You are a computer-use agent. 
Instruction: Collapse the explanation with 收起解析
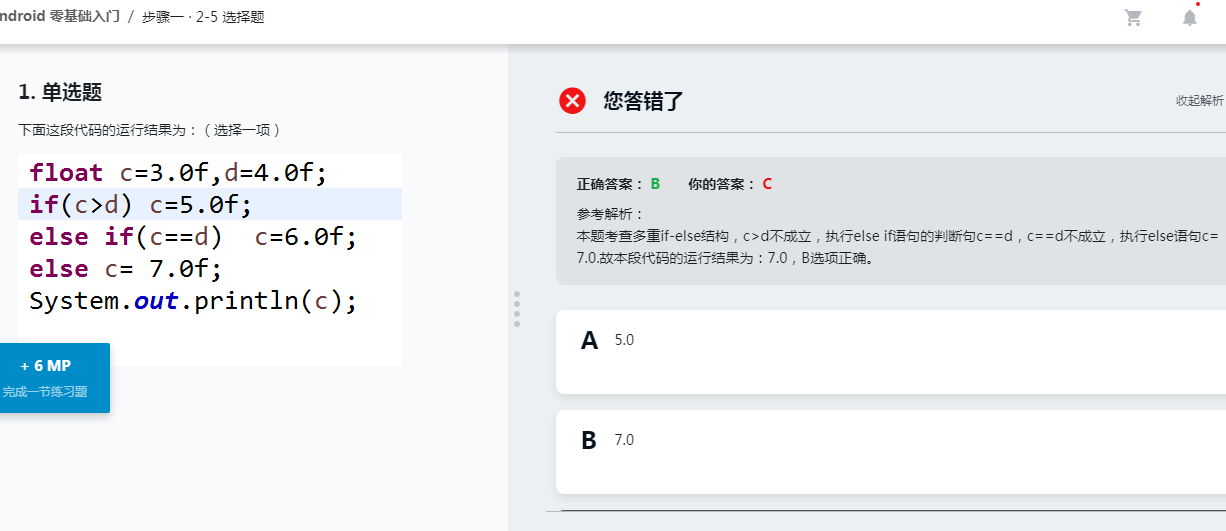(1200, 101)
